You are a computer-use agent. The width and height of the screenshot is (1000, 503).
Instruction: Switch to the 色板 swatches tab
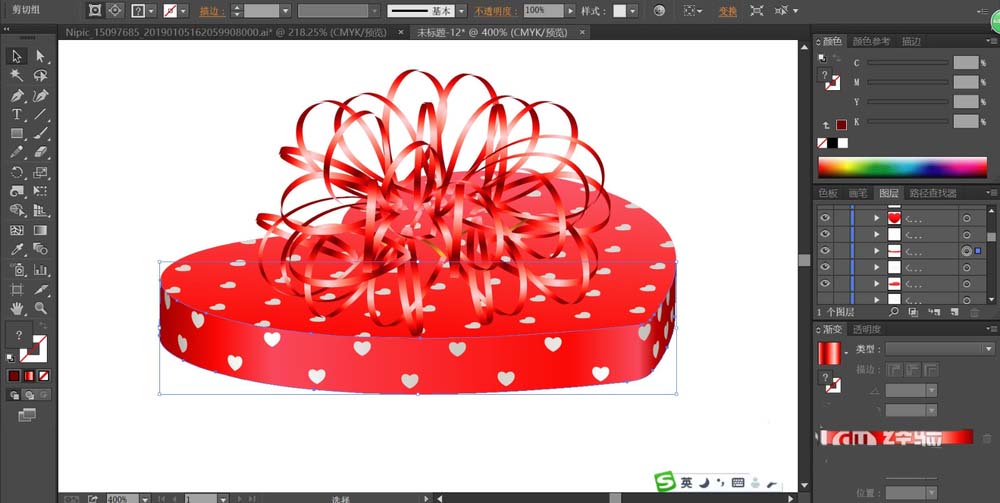click(x=828, y=193)
